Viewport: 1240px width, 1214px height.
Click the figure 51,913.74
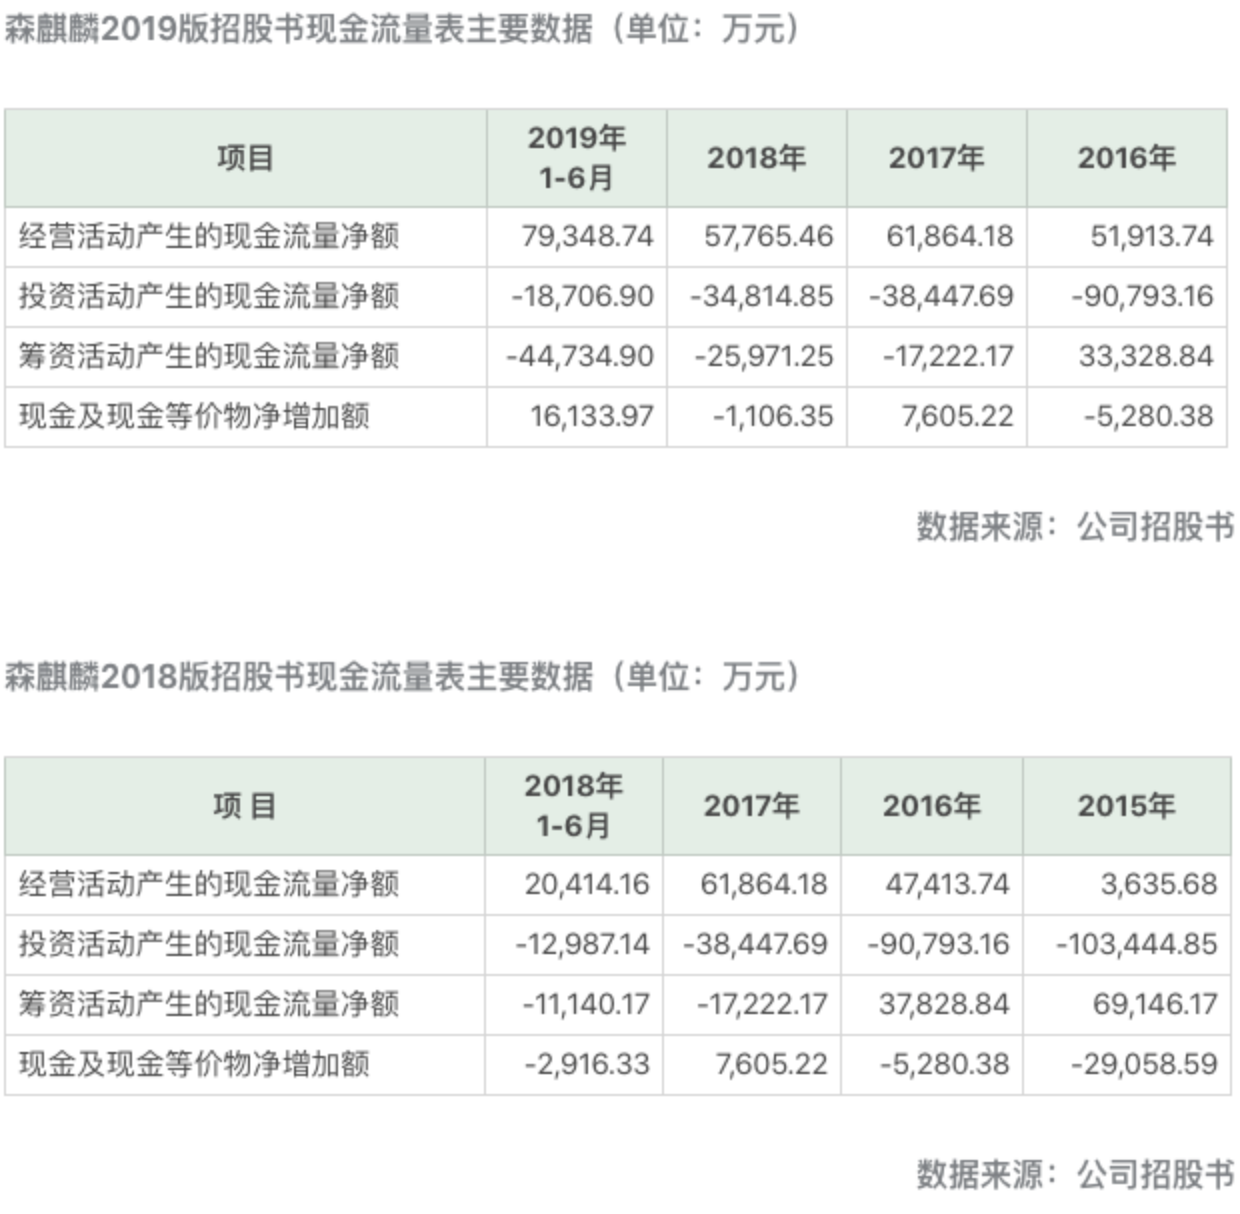tap(1151, 236)
